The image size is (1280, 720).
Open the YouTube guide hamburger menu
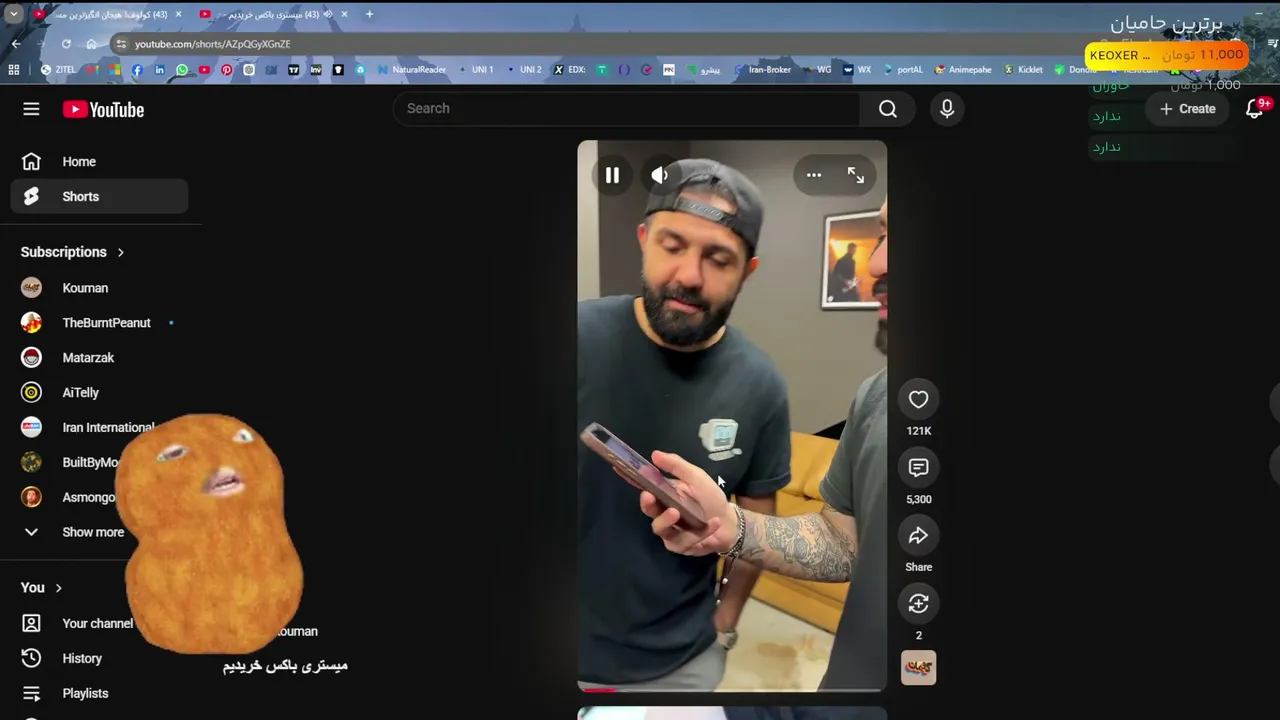click(x=31, y=109)
